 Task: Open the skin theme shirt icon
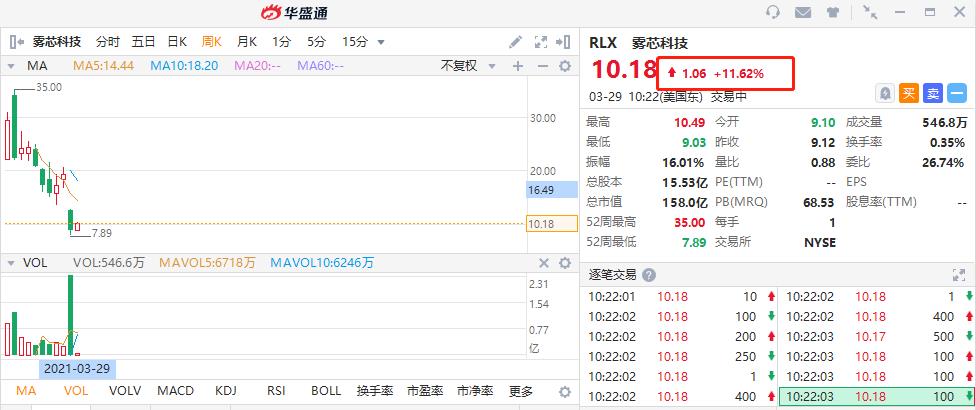pyautogui.click(x=832, y=12)
